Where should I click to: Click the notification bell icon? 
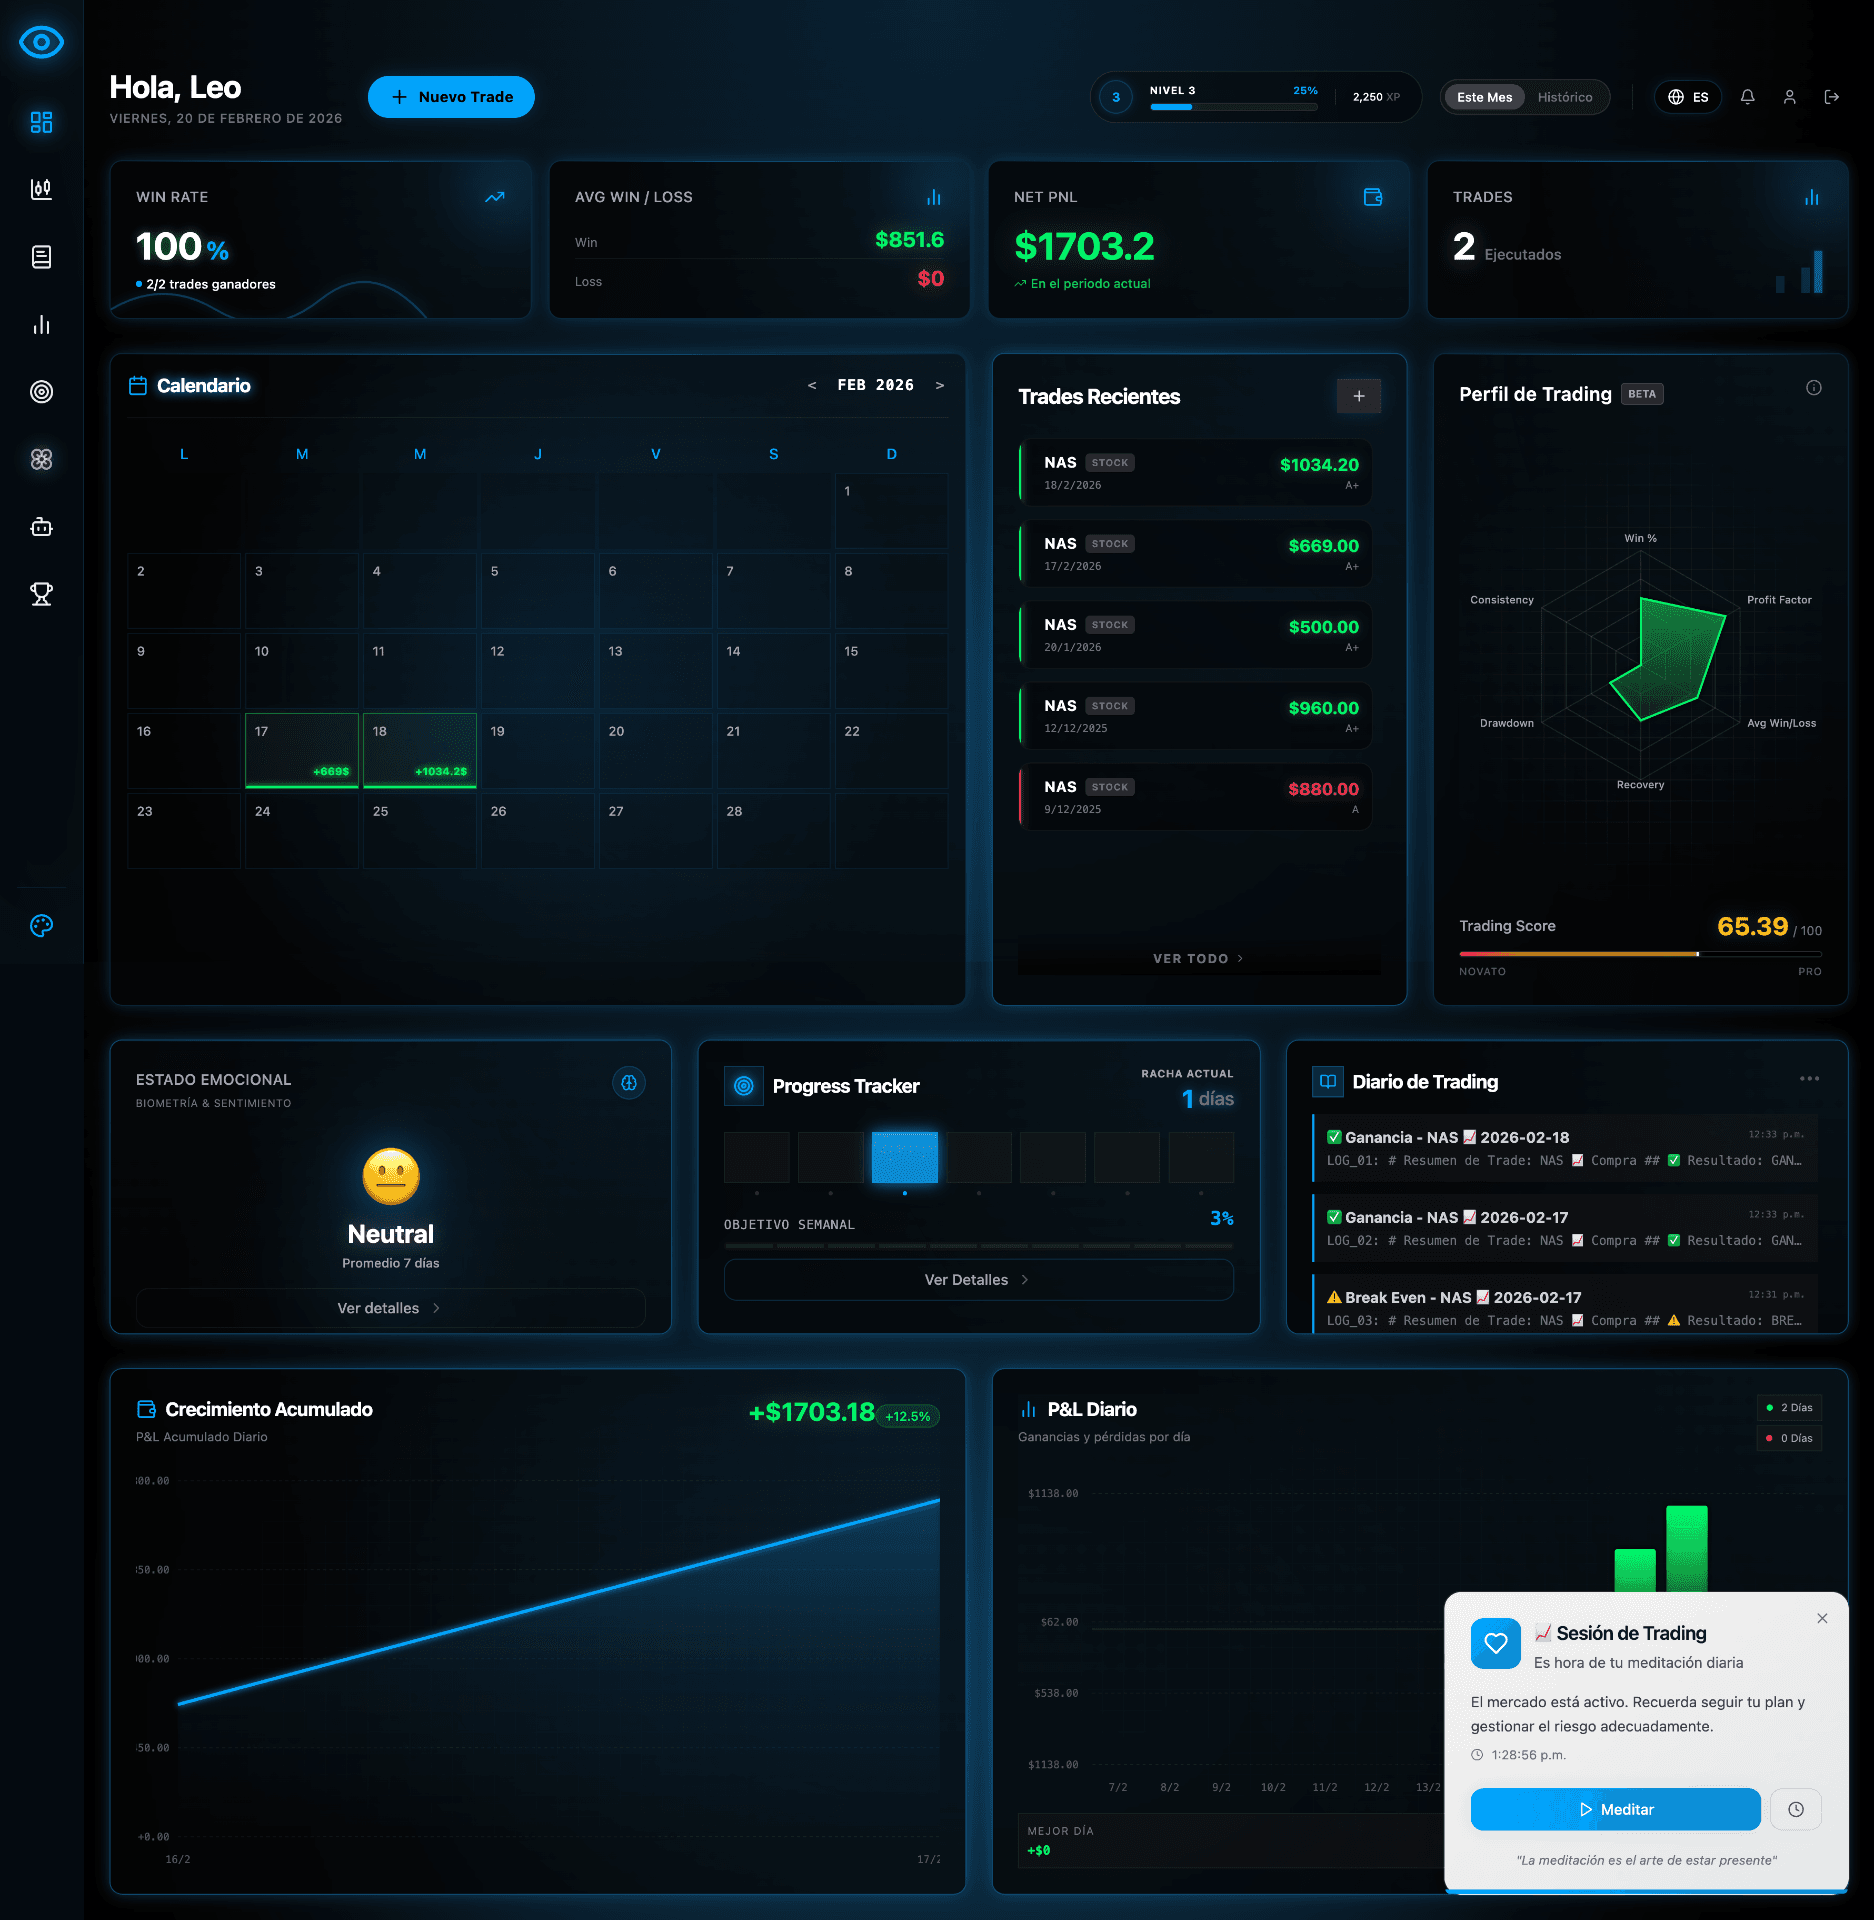[1747, 96]
